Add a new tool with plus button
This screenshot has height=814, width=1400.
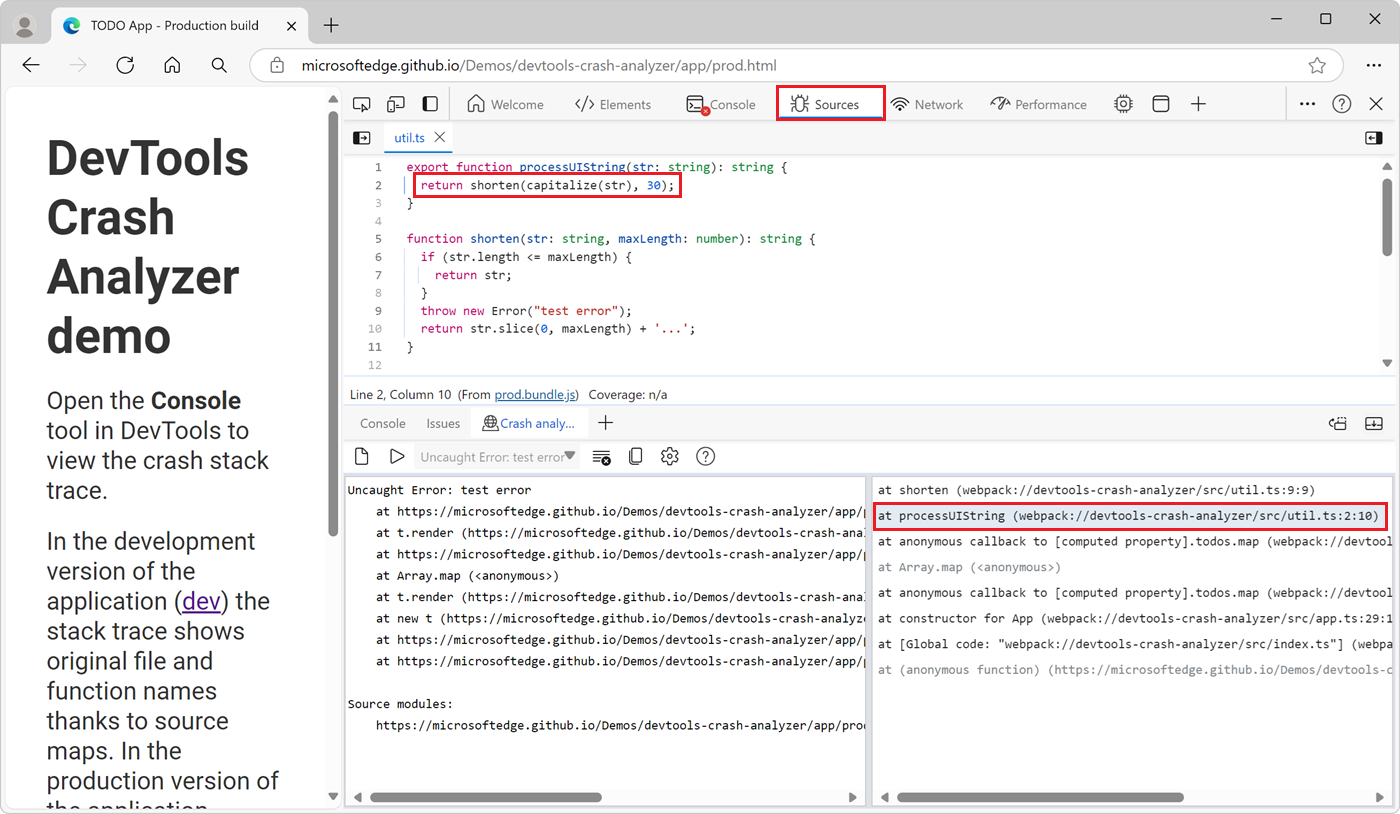tap(1198, 103)
